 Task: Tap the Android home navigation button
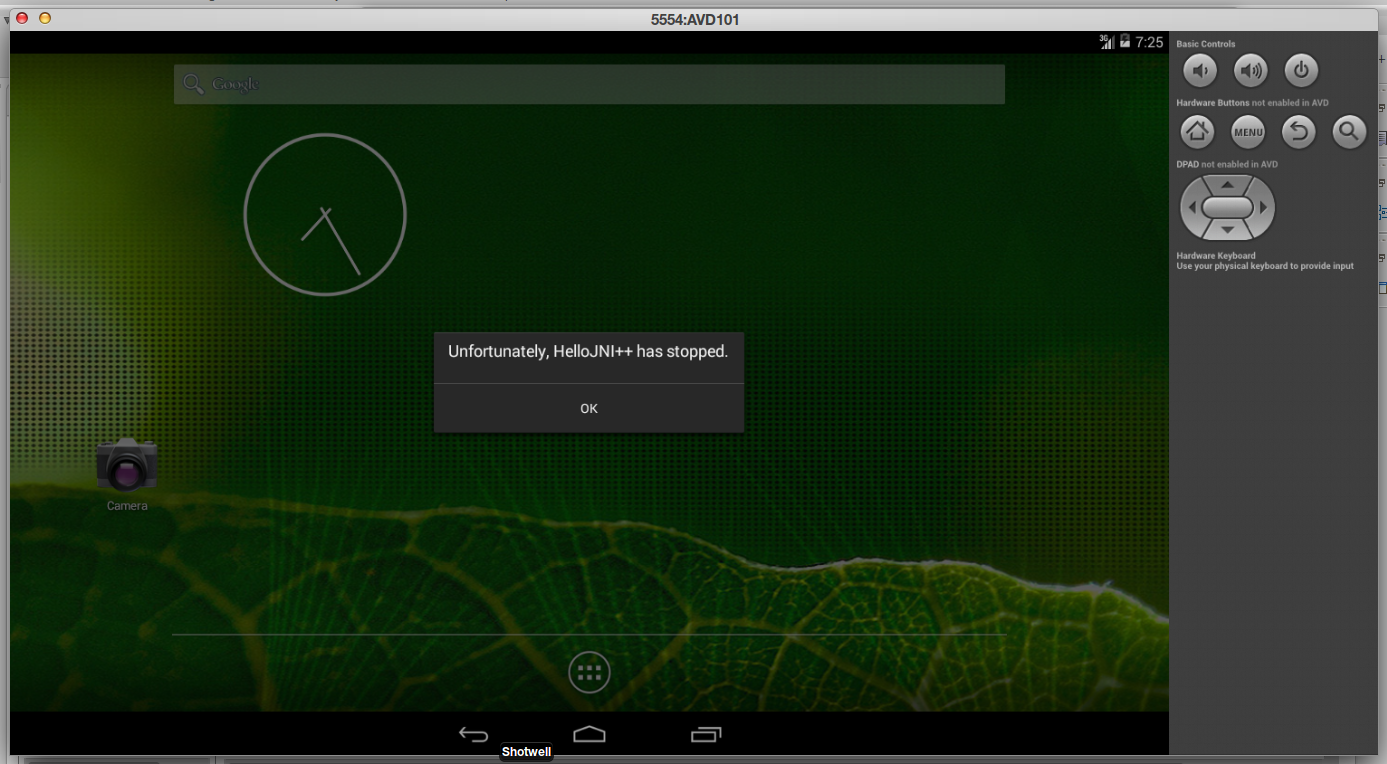[589, 734]
